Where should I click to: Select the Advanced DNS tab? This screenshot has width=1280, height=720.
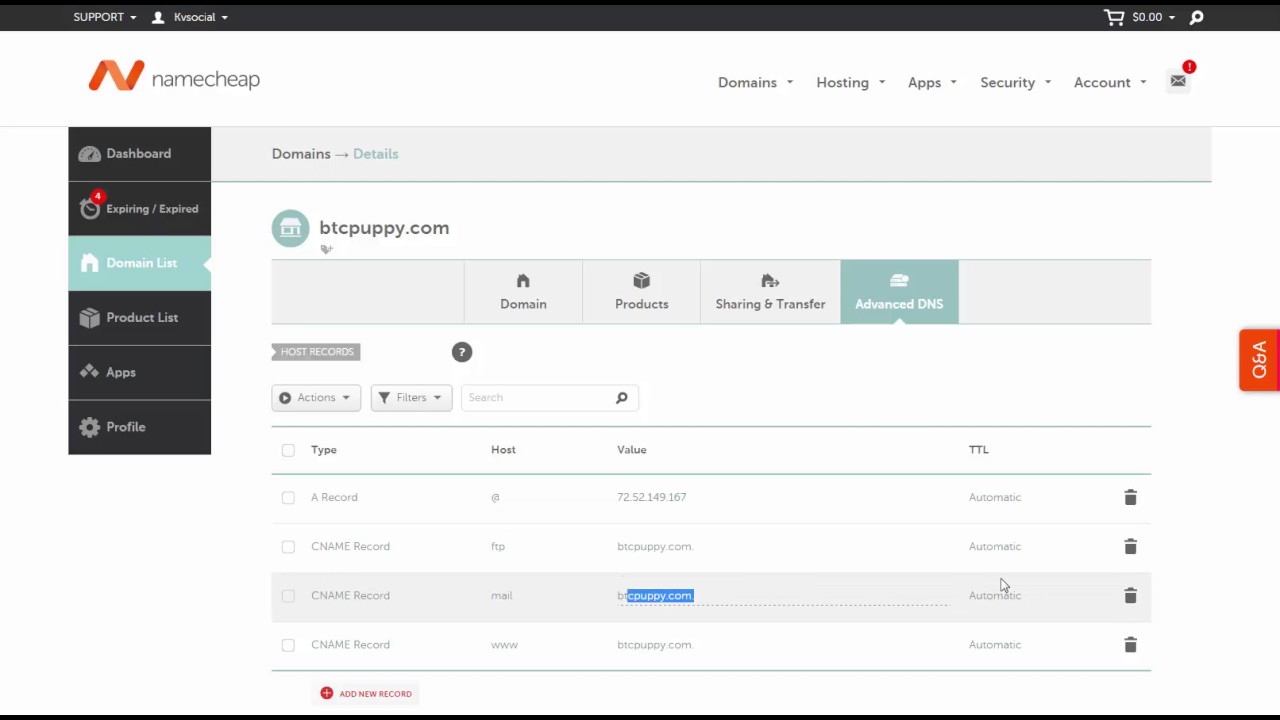(x=899, y=291)
